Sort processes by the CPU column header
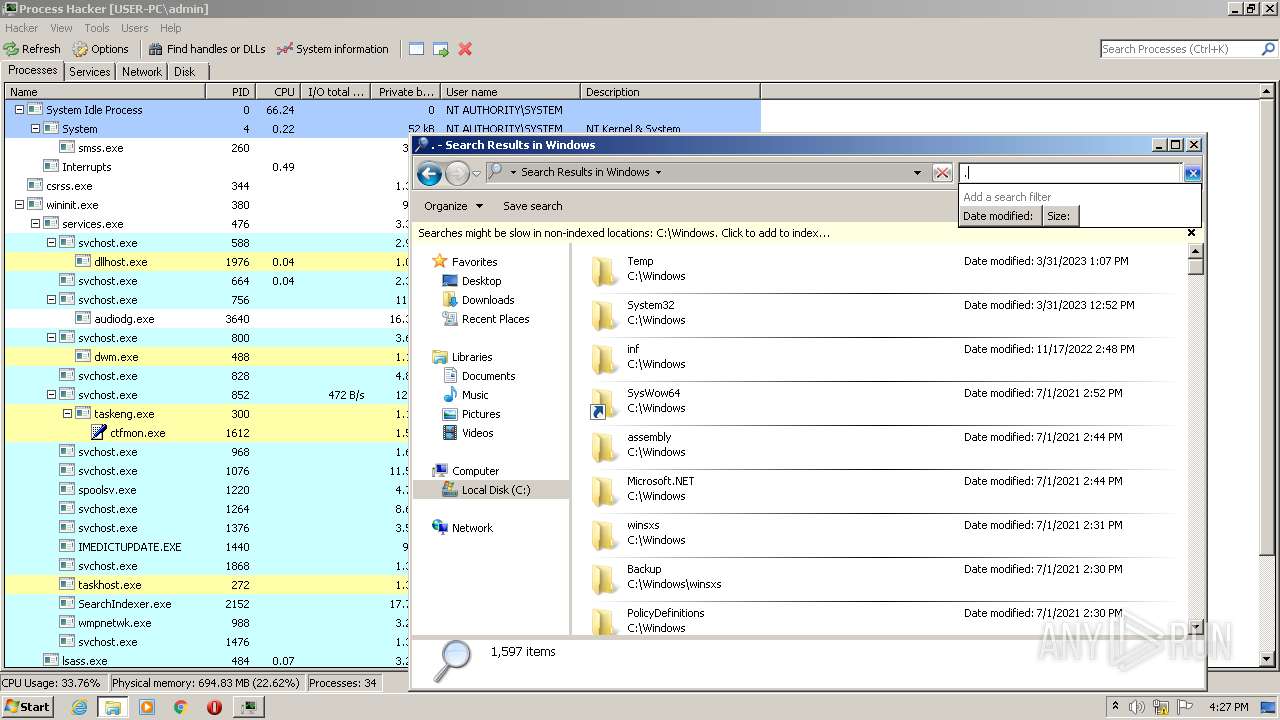Image resolution: width=1280 pixels, height=720 pixels. point(277,92)
